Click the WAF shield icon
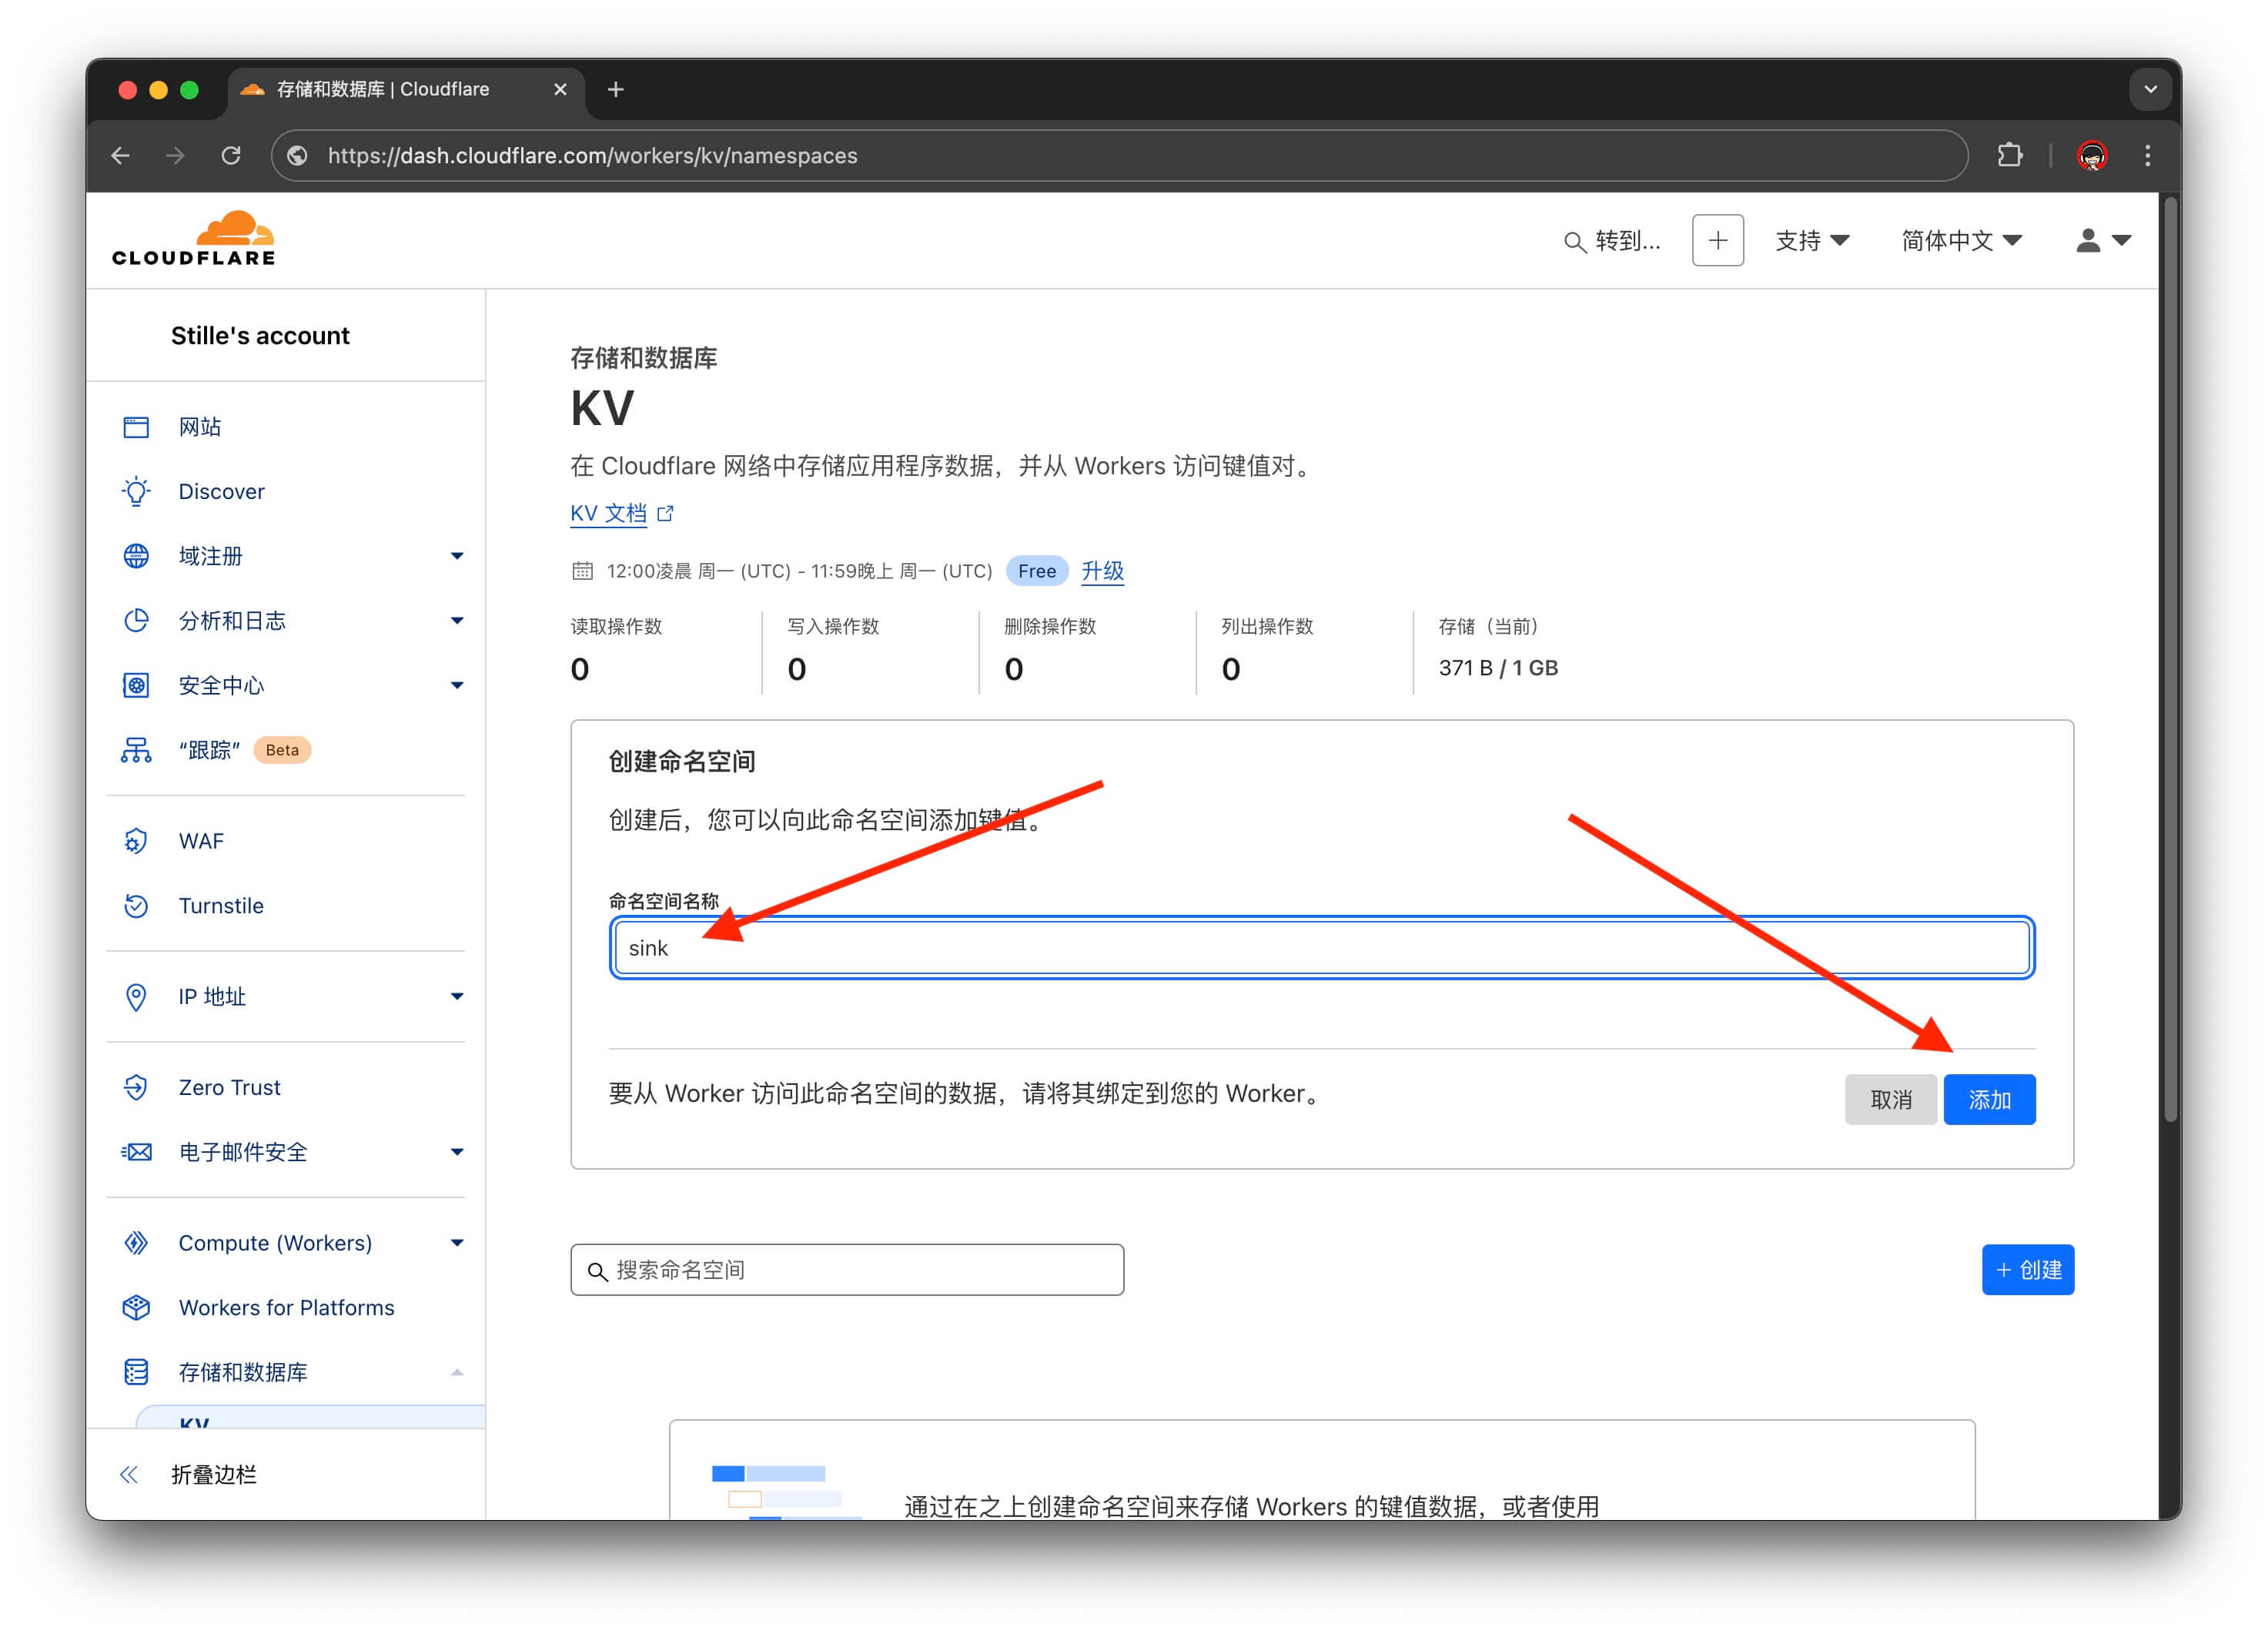The width and height of the screenshot is (2268, 1634). [x=136, y=841]
